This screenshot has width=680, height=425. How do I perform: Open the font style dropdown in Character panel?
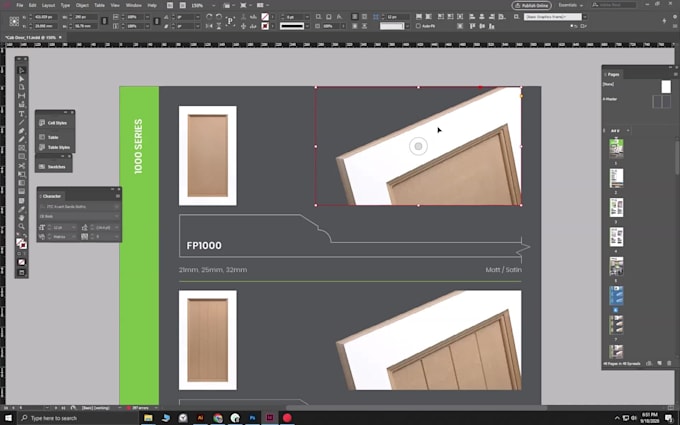click(x=117, y=216)
